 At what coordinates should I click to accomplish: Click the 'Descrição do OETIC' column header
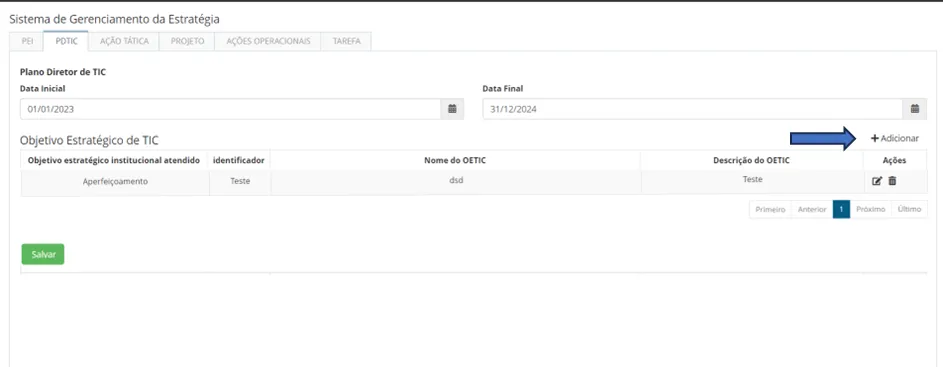tap(751, 160)
